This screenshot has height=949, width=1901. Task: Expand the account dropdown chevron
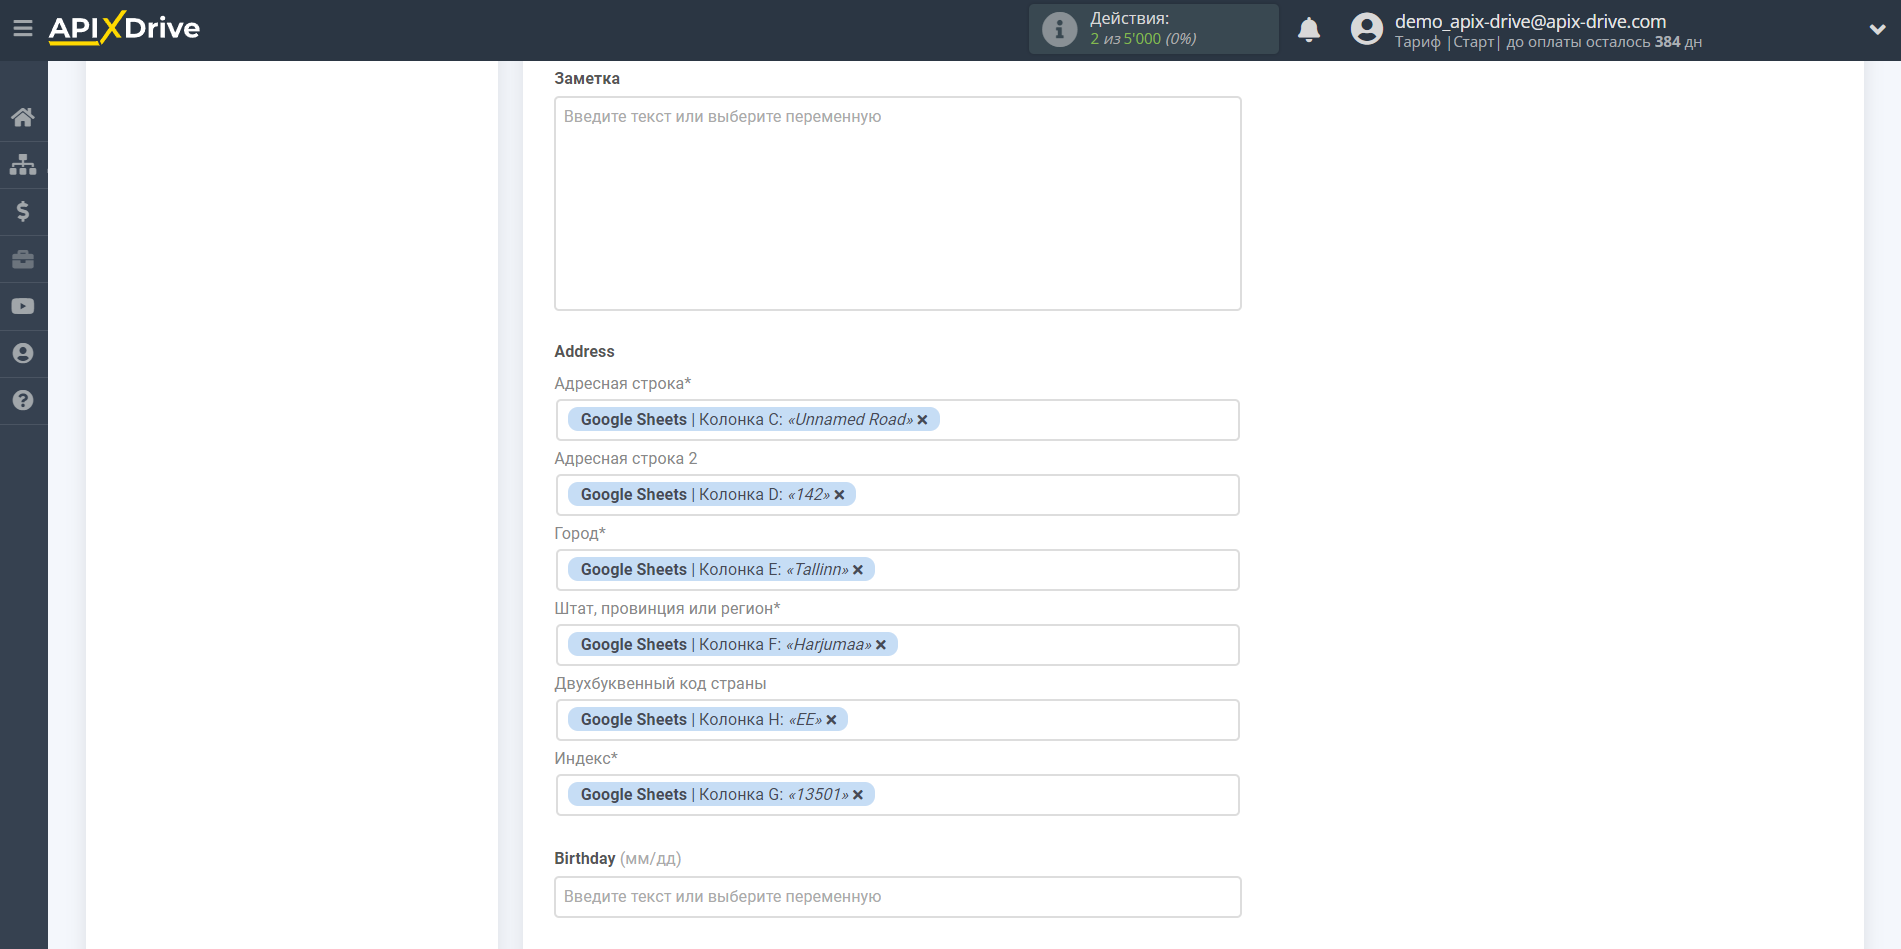pos(1877,30)
